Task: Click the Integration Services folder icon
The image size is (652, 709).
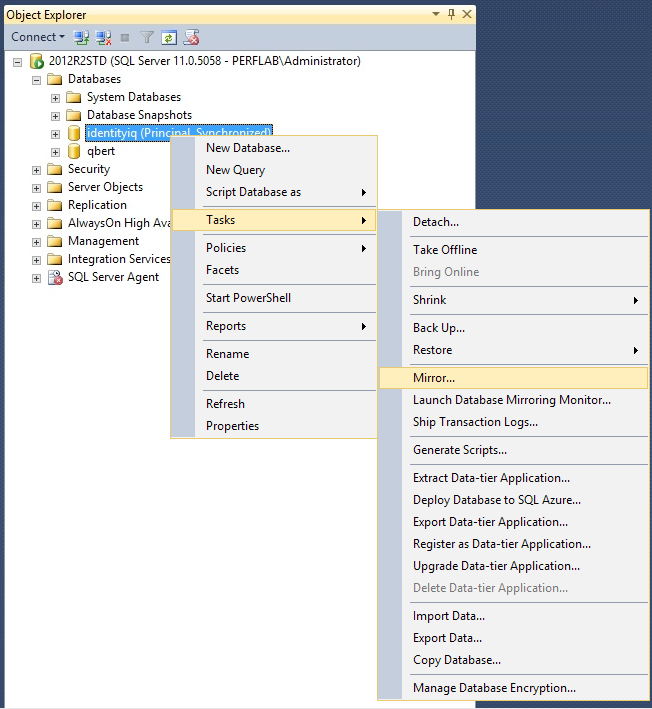Action: coord(55,260)
